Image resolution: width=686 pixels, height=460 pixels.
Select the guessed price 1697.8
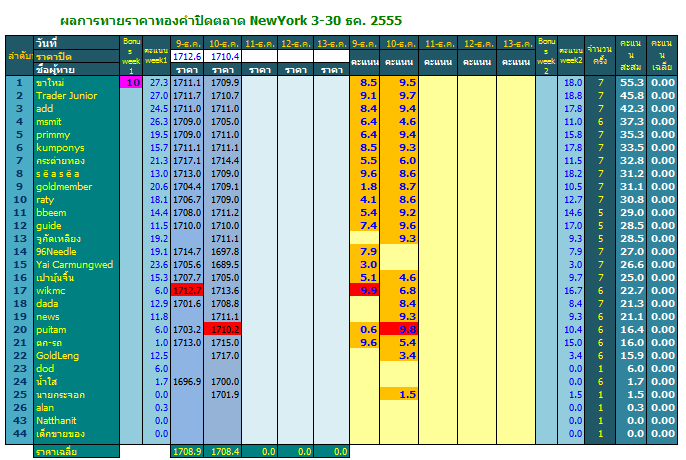223,252
